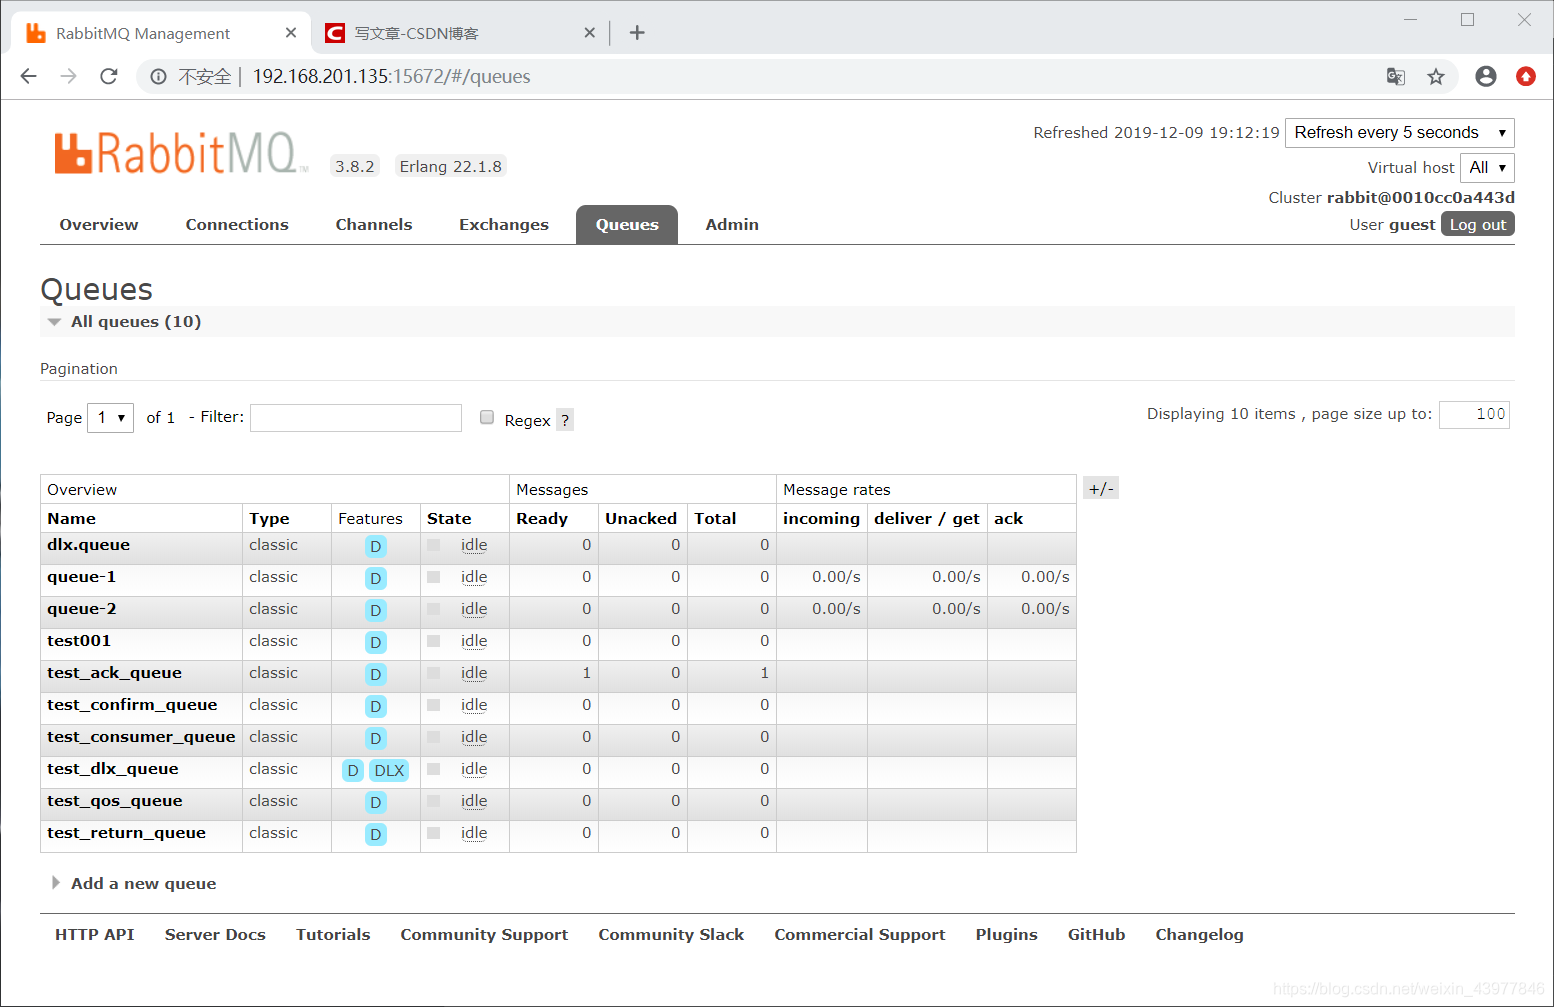
Task: Click the browser back arrow icon
Action: tap(28, 76)
